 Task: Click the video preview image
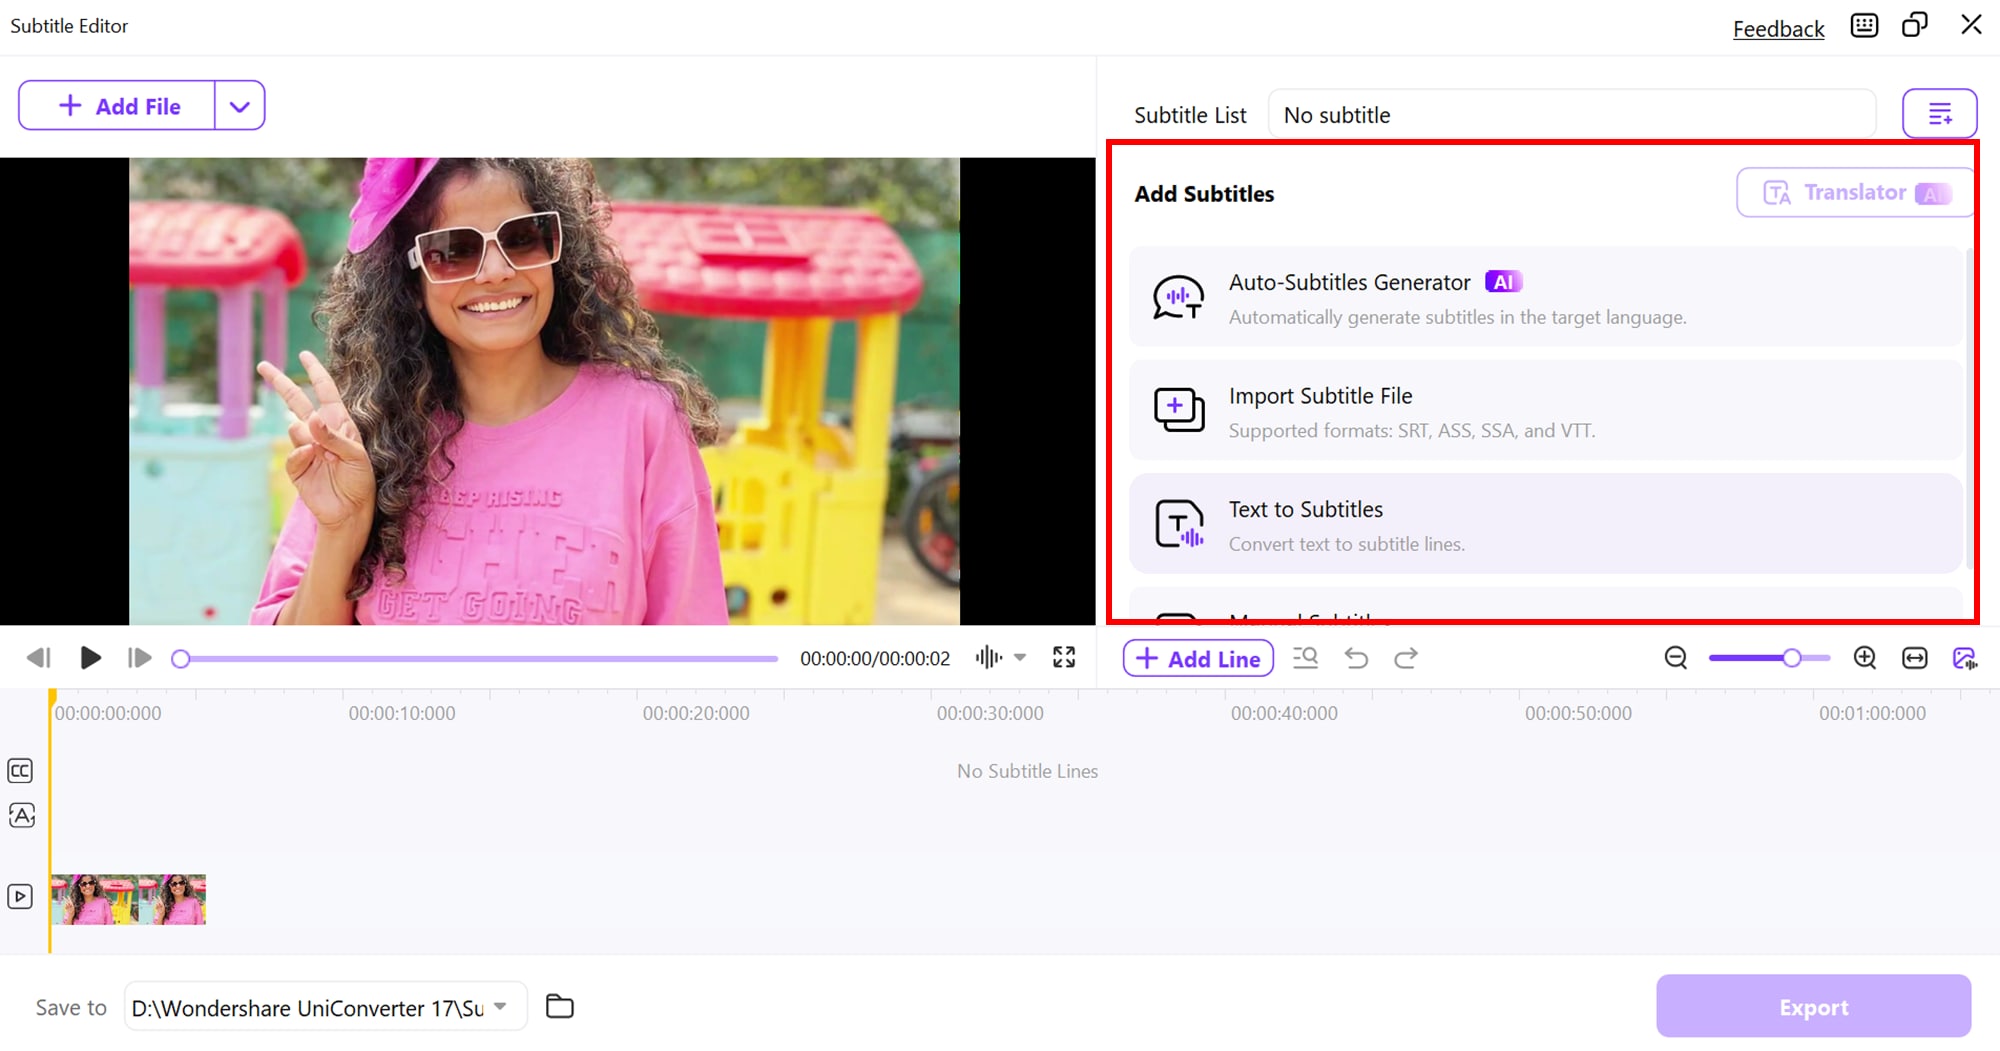click(x=544, y=391)
